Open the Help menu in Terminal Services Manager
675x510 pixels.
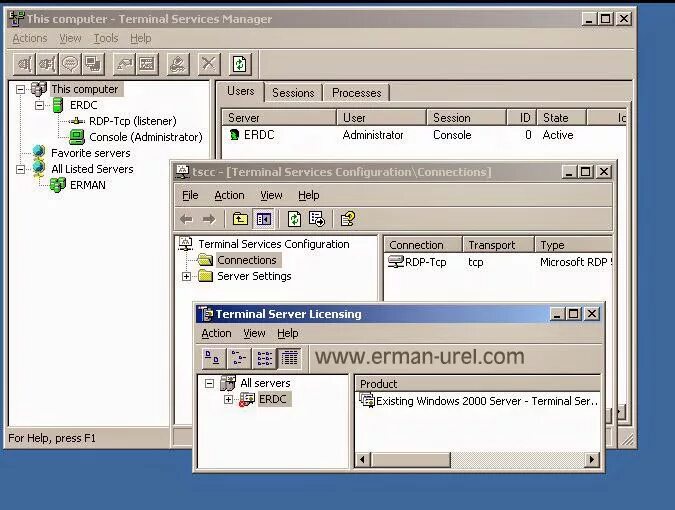coord(141,38)
